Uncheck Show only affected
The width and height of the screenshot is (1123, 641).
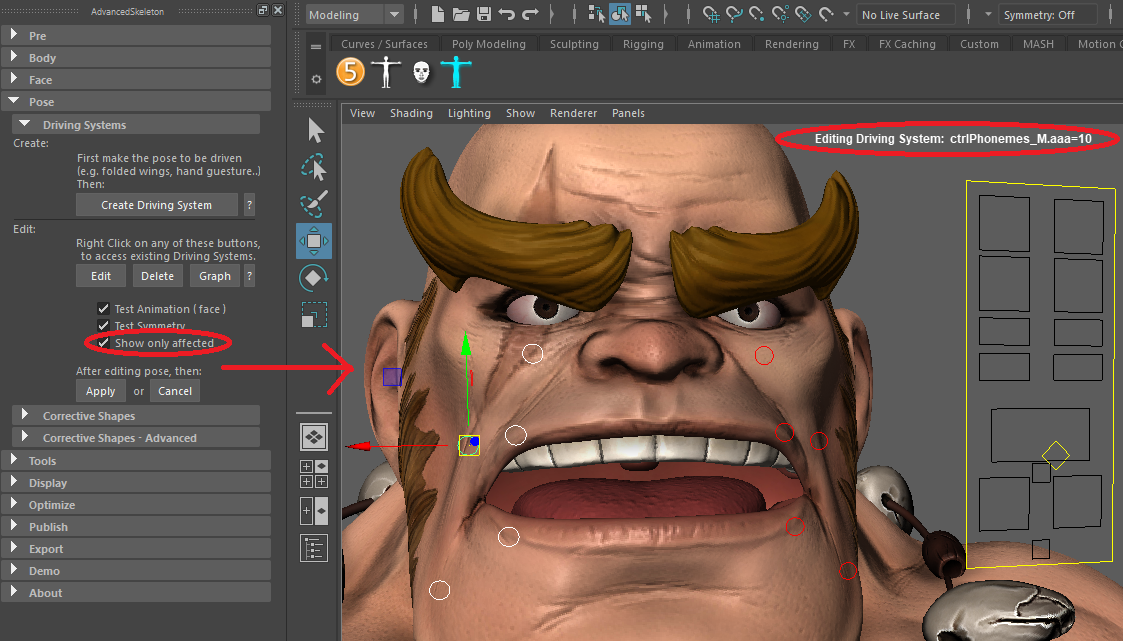point(103,343)
